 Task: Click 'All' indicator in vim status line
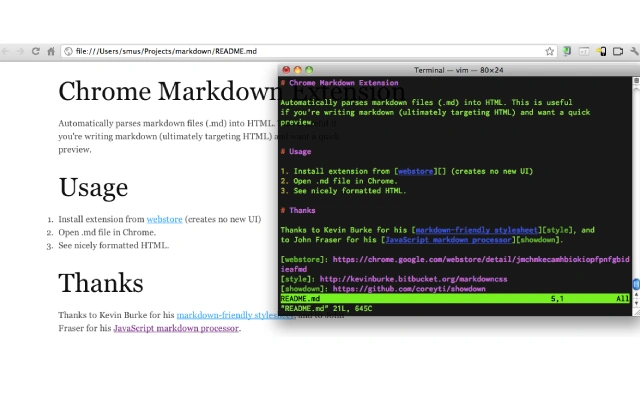622,298
